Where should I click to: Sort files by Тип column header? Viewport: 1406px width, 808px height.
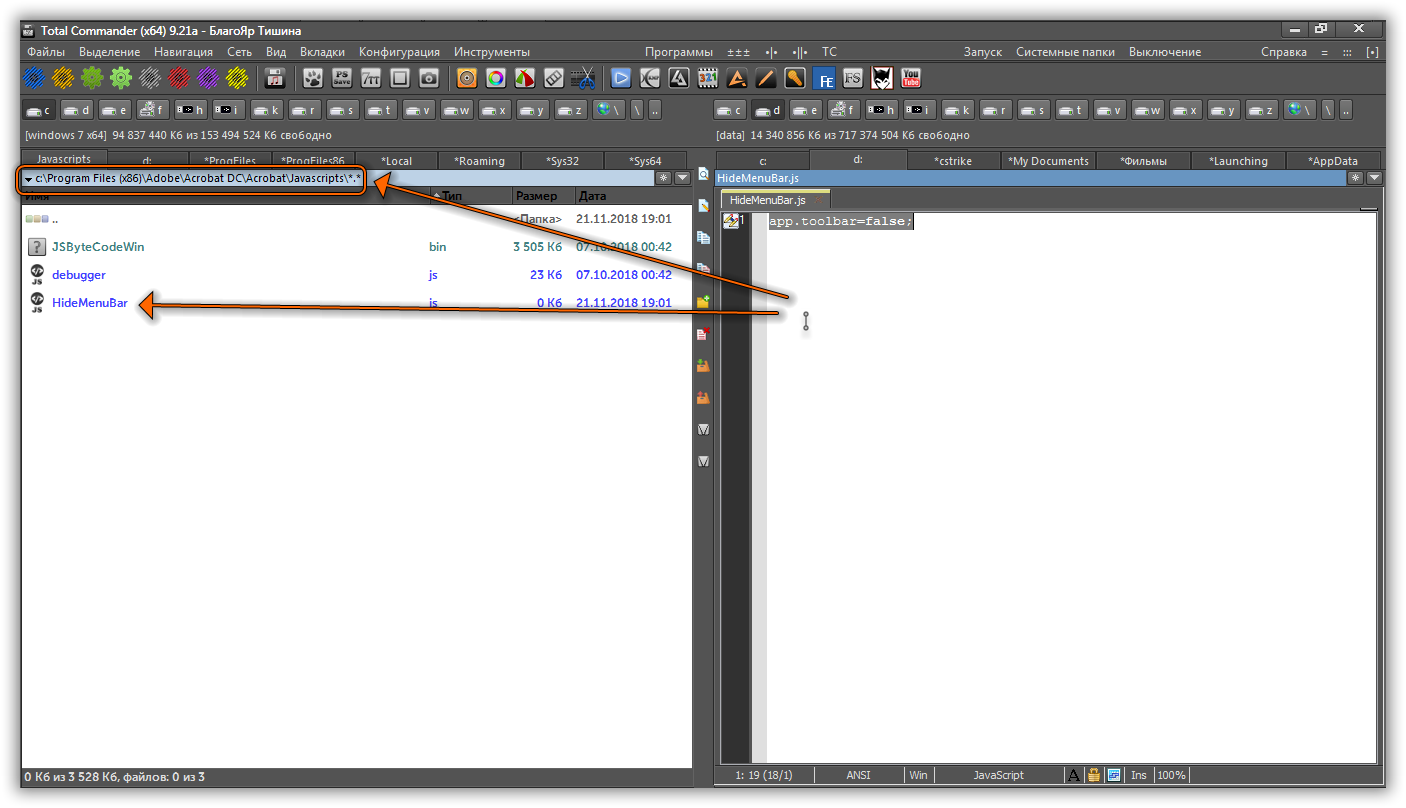coord(471,196)
